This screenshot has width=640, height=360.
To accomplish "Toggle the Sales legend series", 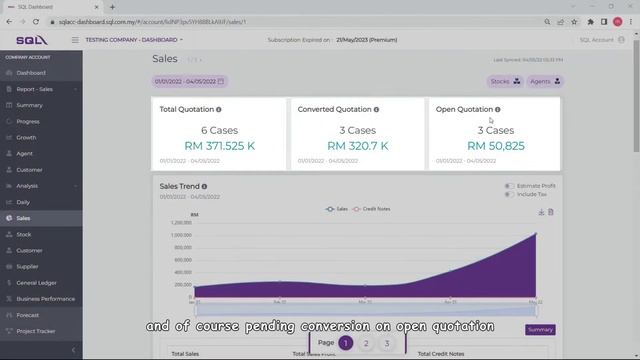I will [x=336, y=209].
